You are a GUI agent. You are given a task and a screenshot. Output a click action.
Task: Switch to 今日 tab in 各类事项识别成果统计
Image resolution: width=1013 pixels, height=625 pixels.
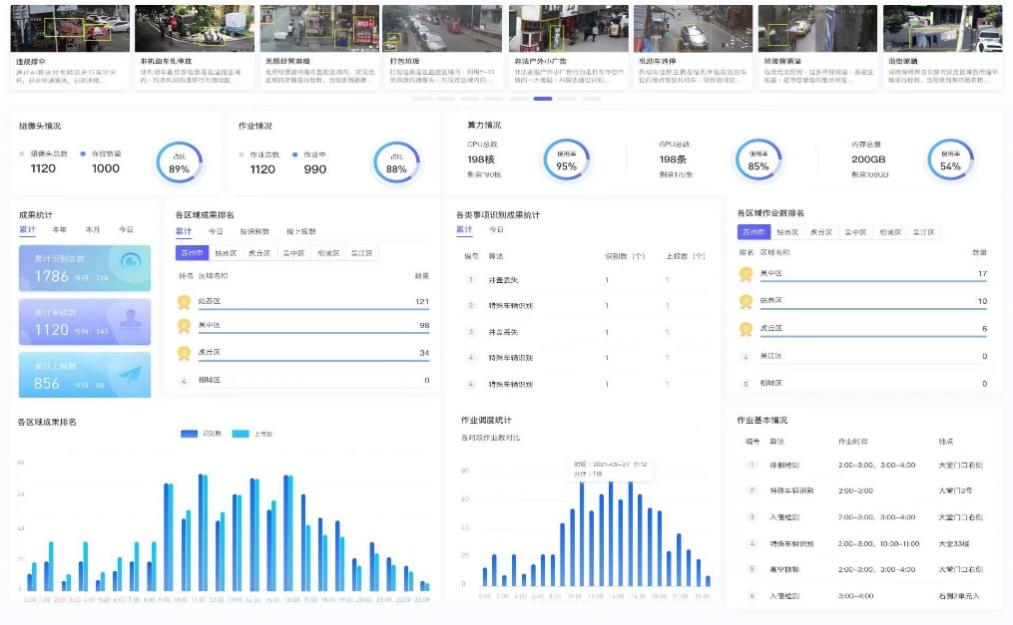tap(496, 230)
